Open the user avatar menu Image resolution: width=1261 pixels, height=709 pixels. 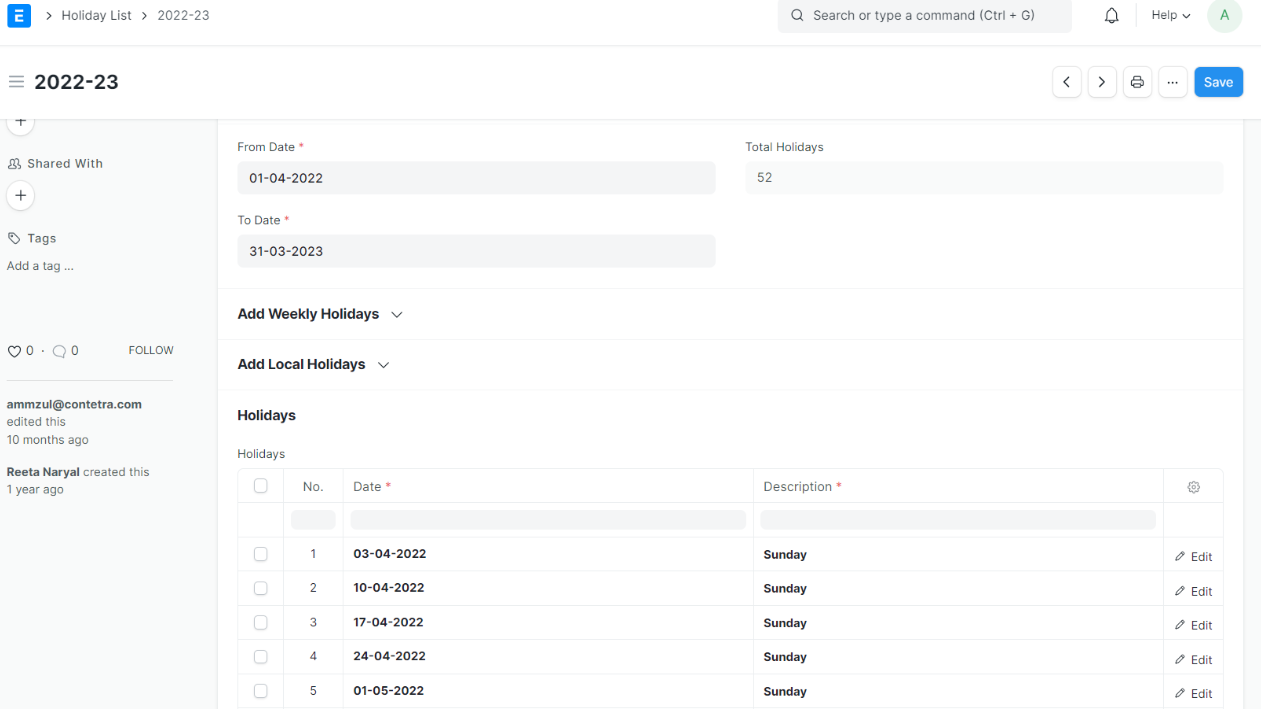tap(1224, 16)
